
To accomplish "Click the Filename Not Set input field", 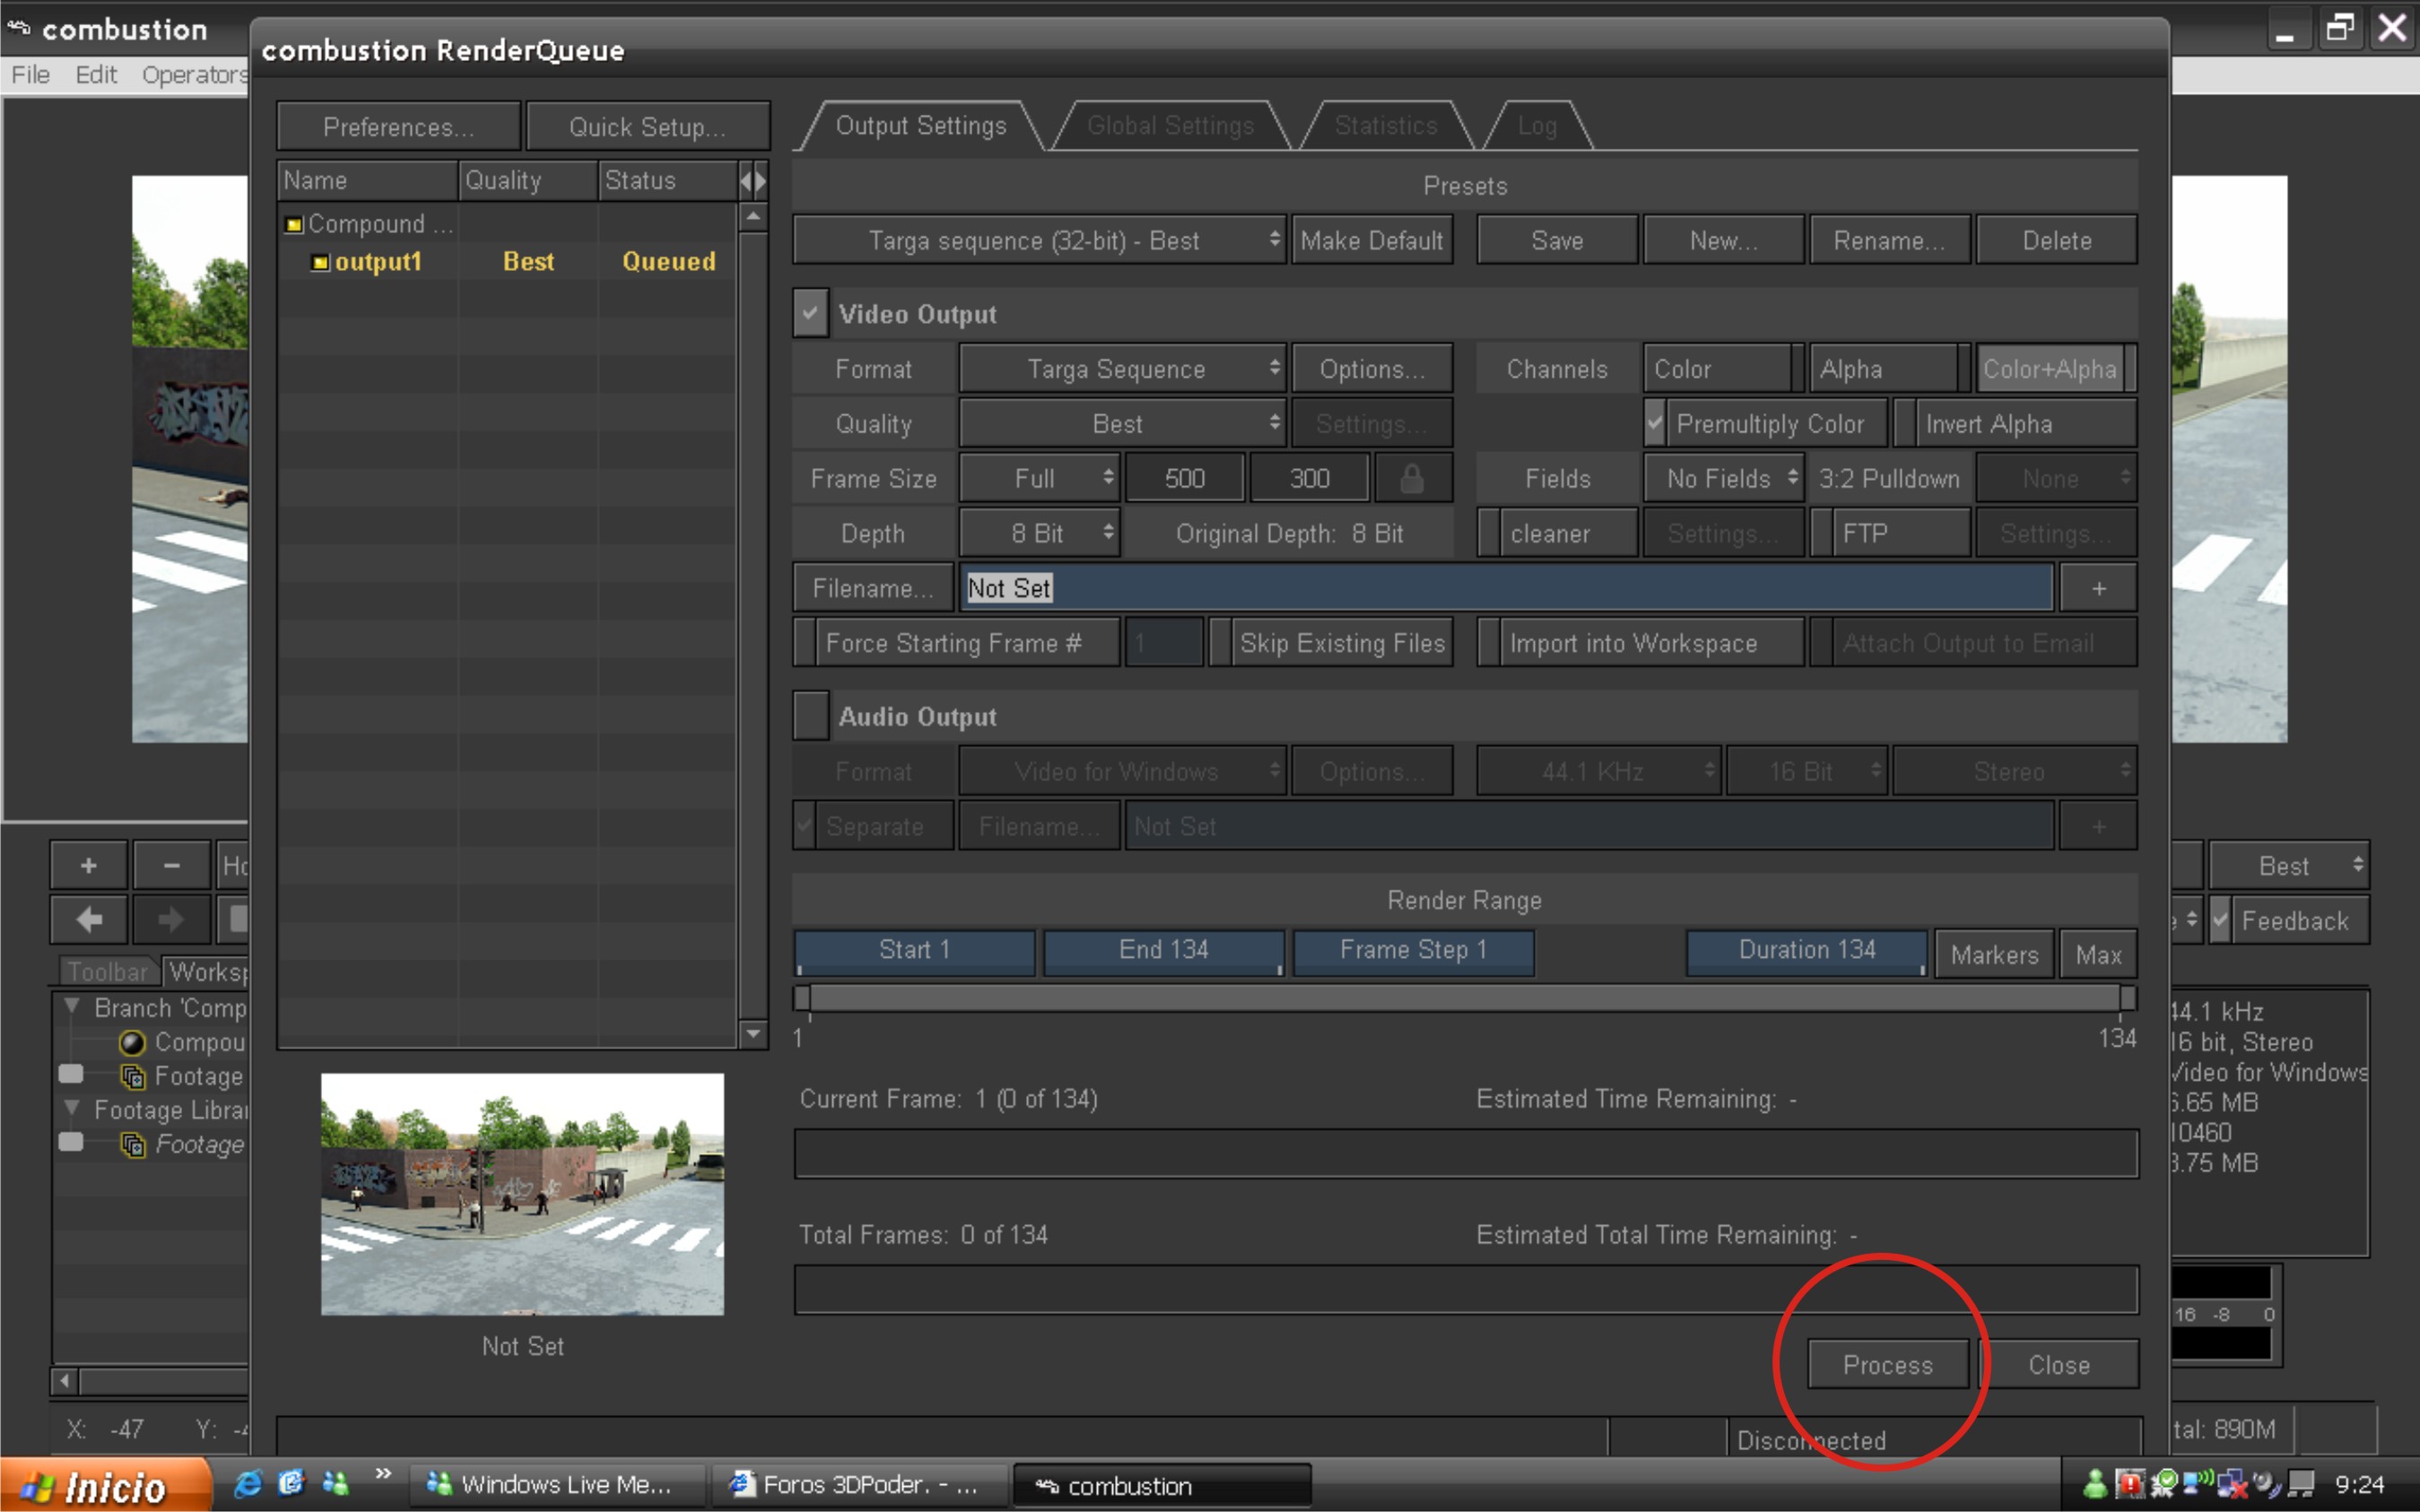I will click(x=1505, y=588).
